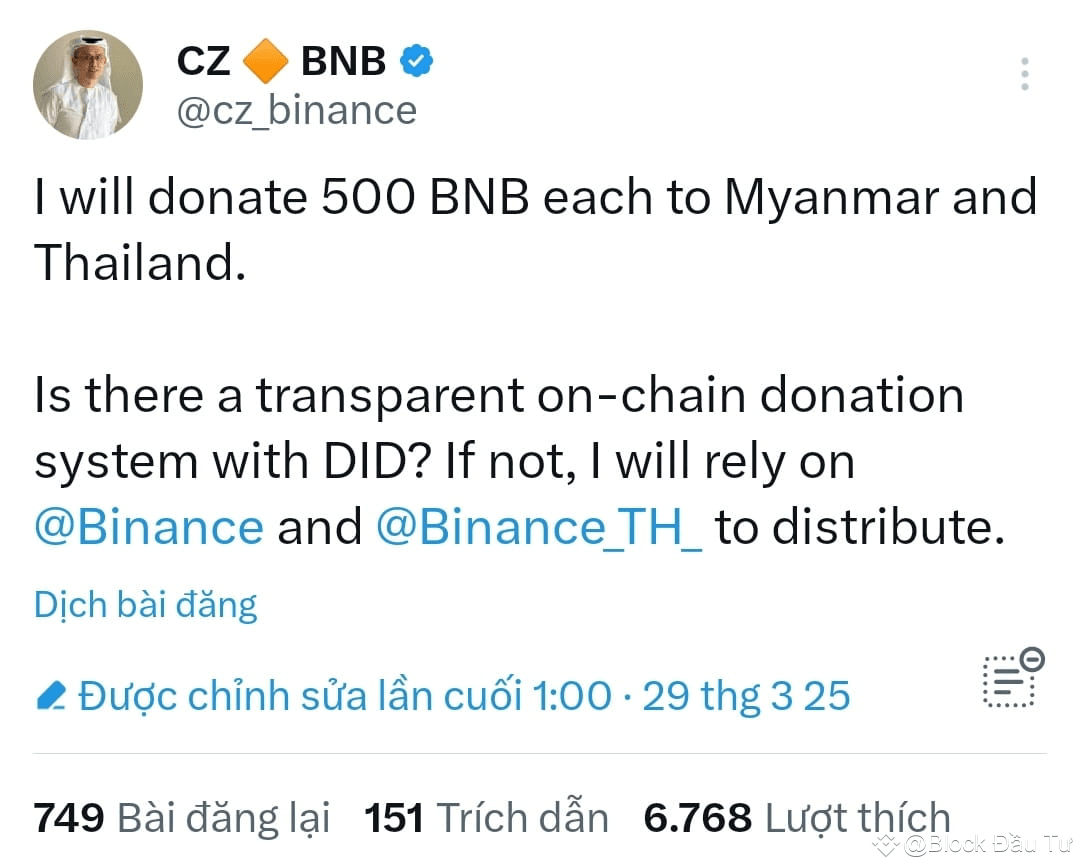Expand the post options dropdown menu

pyautogui.click(x=1024, y=72)
